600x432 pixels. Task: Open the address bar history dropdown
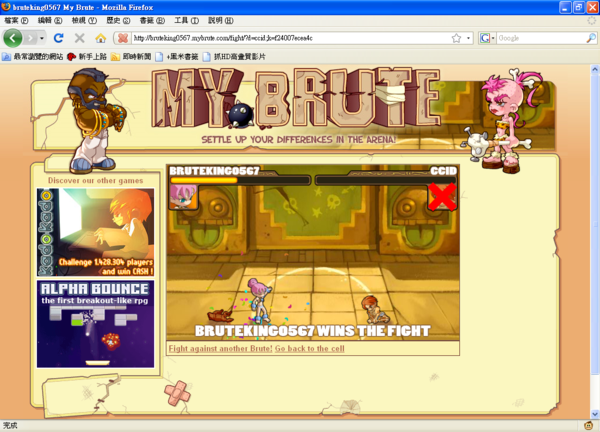coord(468,38)
